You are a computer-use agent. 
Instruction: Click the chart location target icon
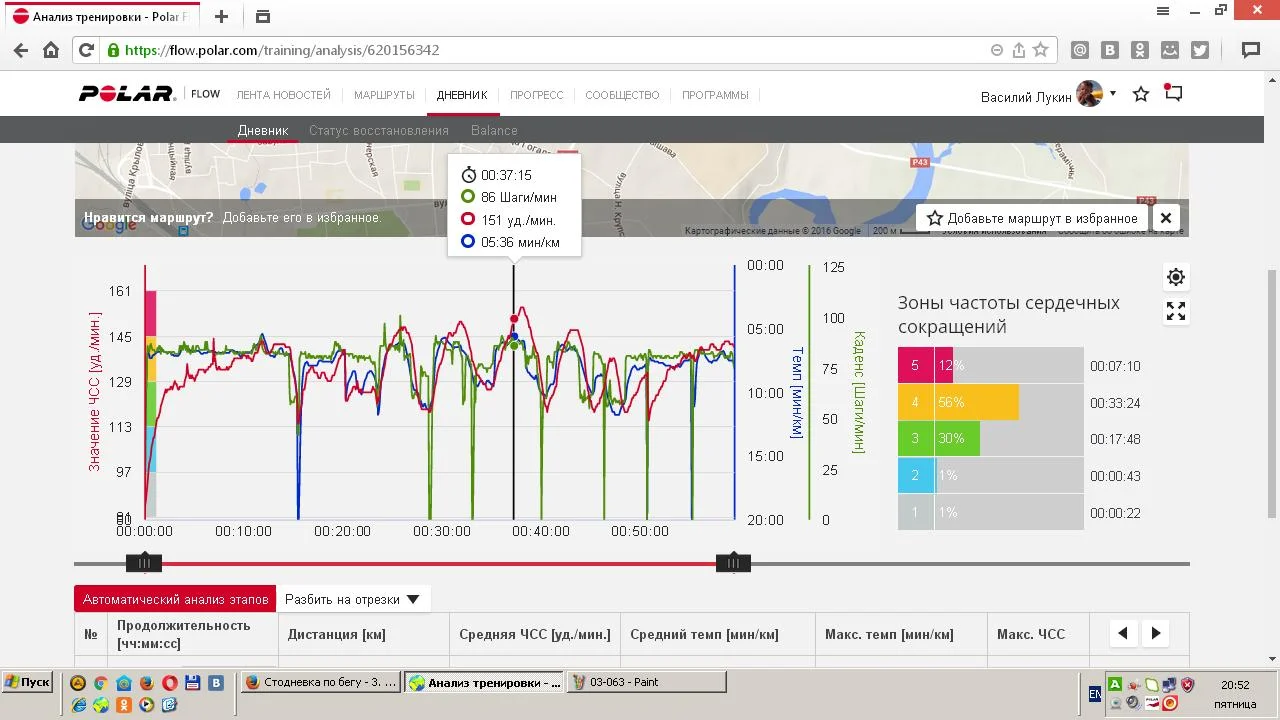click(1176, 277)
